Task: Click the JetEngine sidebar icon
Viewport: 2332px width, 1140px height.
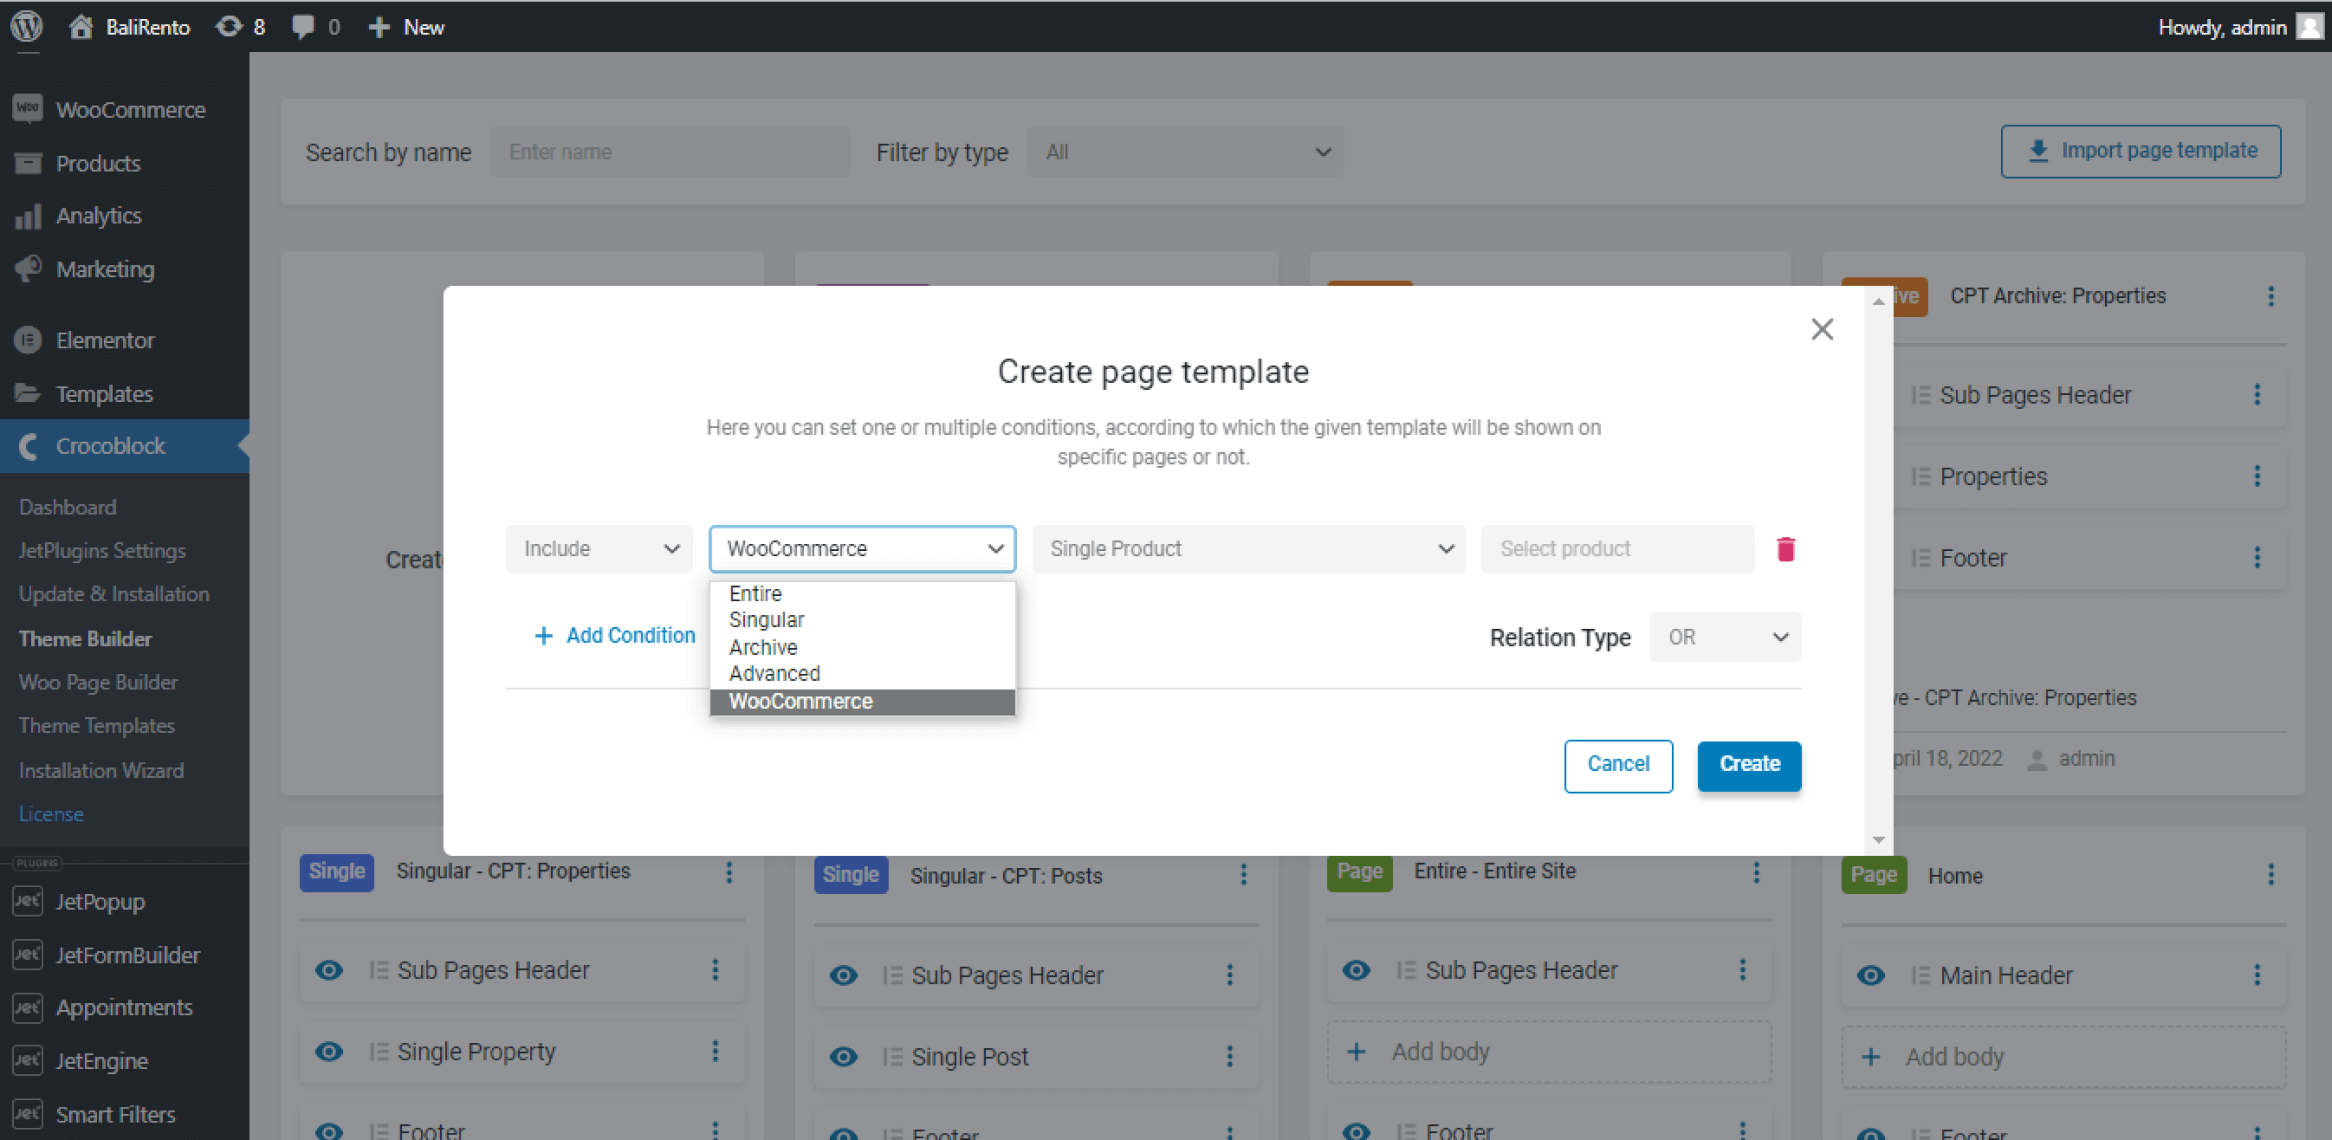Action: [27, 1060]
